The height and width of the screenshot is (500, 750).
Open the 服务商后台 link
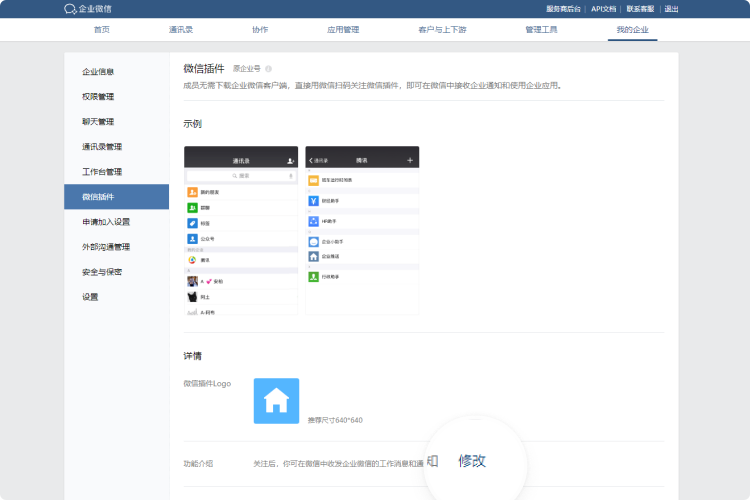coord(563,9)
